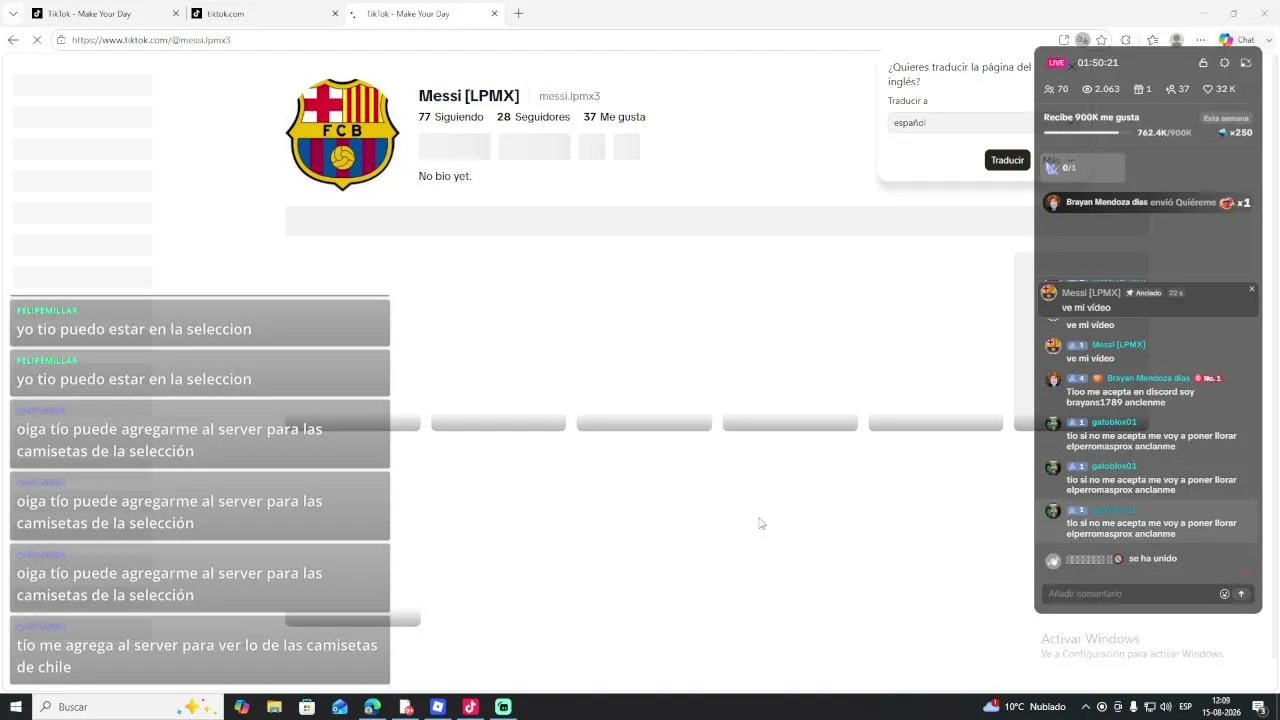Image resolution: width=1280 pixels, height=720 pixels.
Task: Click the open-in-app icon in address bar
Action: (1064, 40)
